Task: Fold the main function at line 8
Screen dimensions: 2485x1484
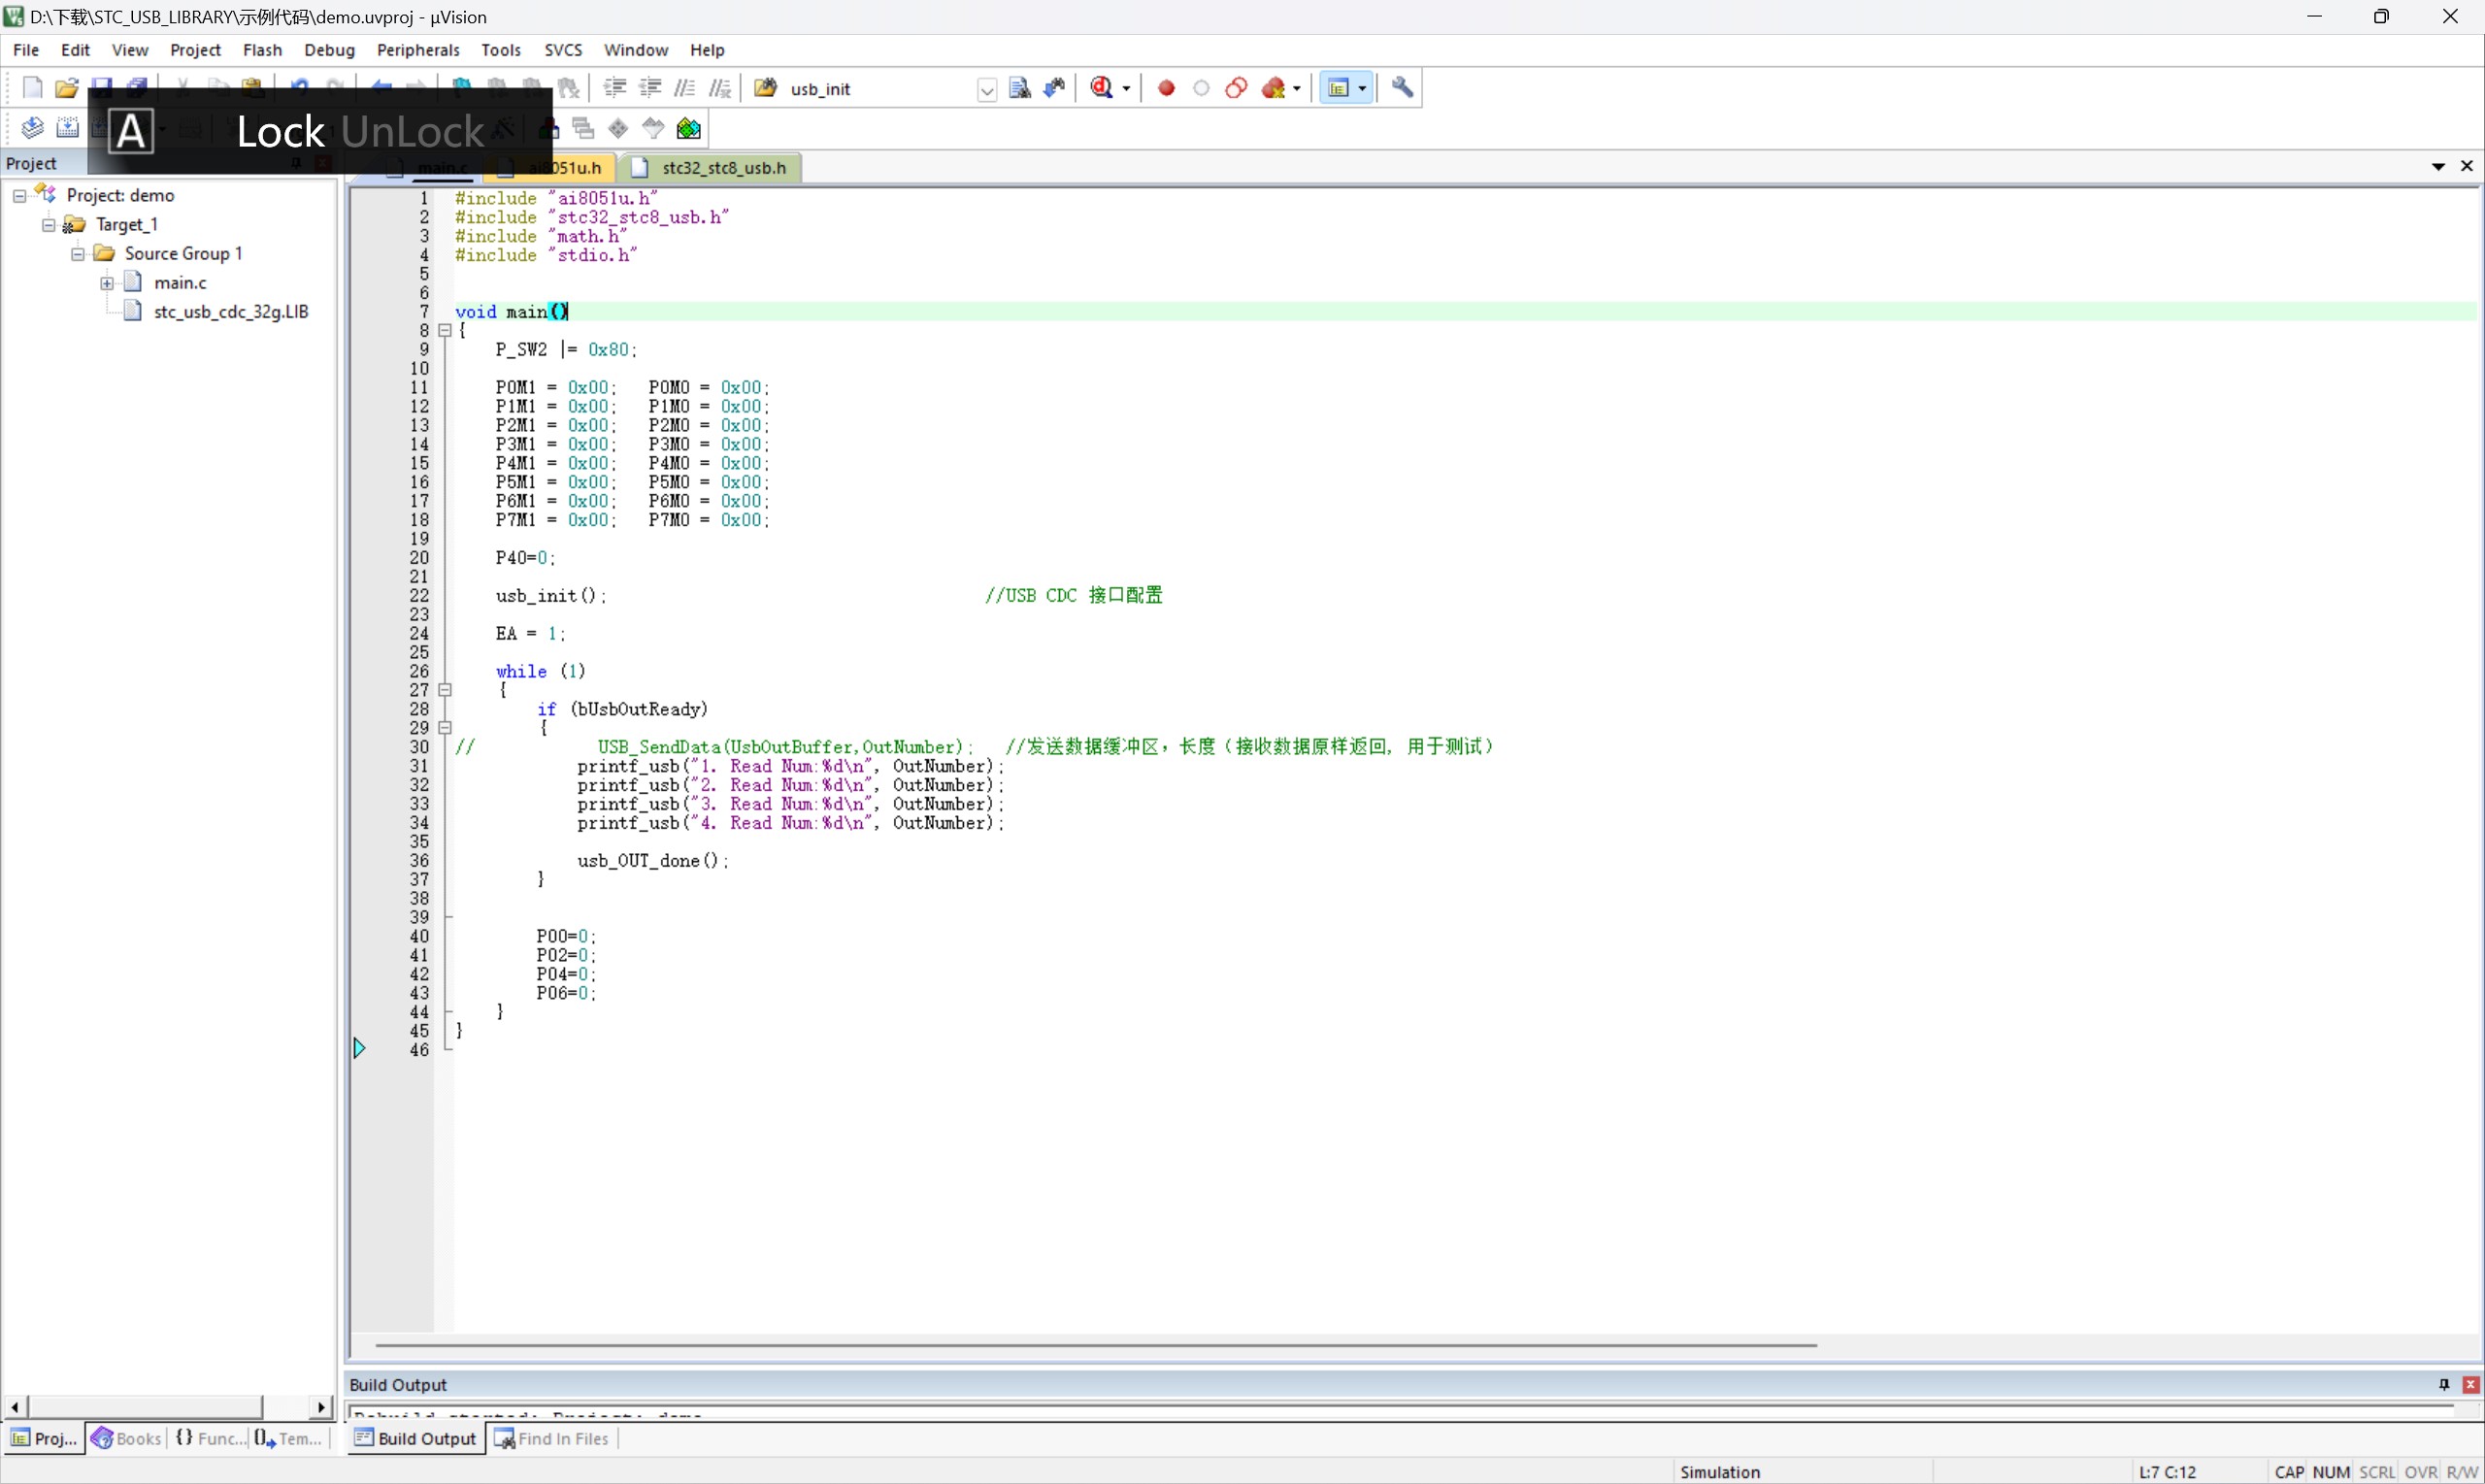Action: 445,330
